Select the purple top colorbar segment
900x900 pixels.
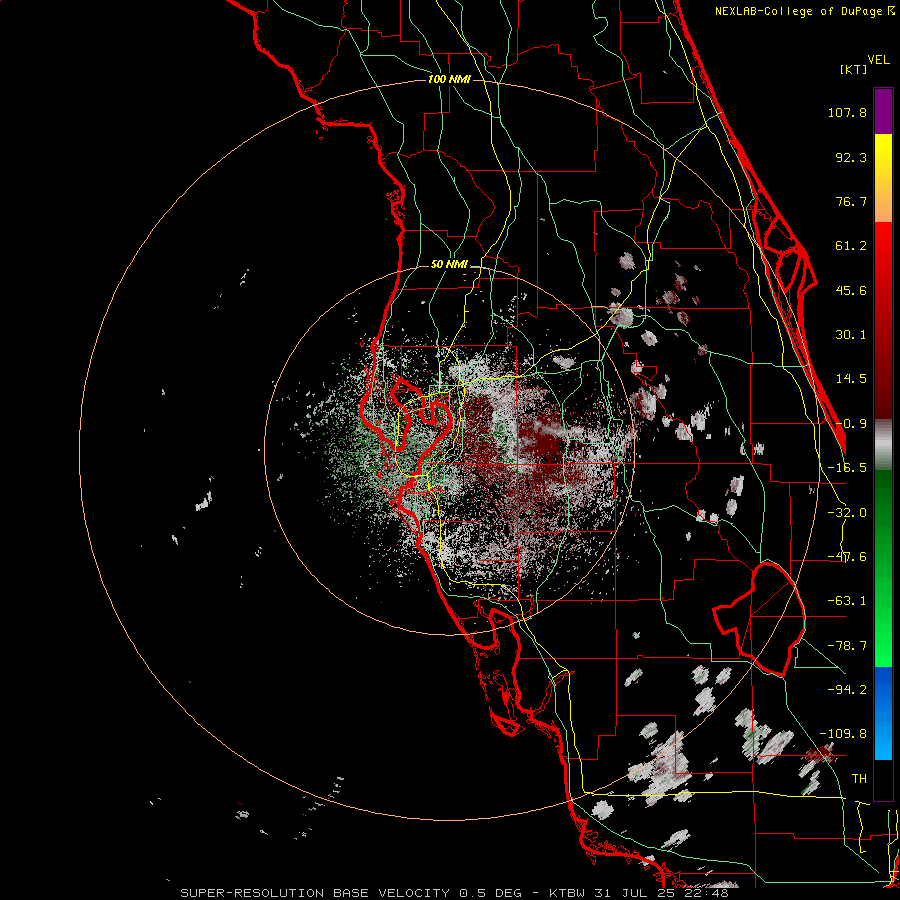(883, 111)
